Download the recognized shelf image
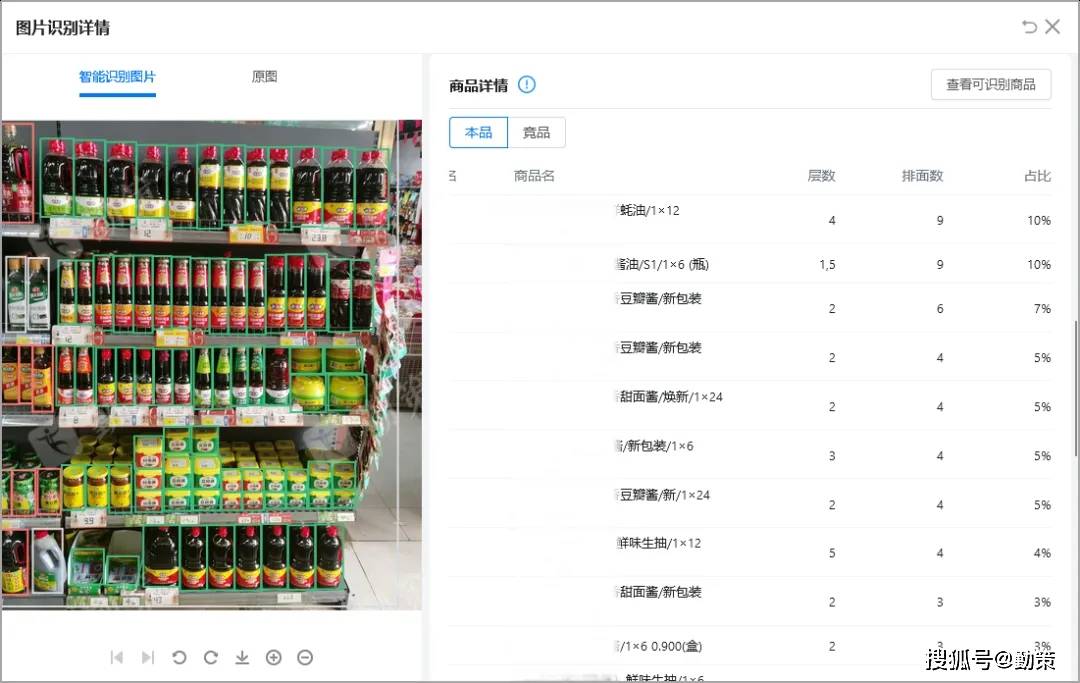Viewport: 1080px width, 683px height. (242, 657)
